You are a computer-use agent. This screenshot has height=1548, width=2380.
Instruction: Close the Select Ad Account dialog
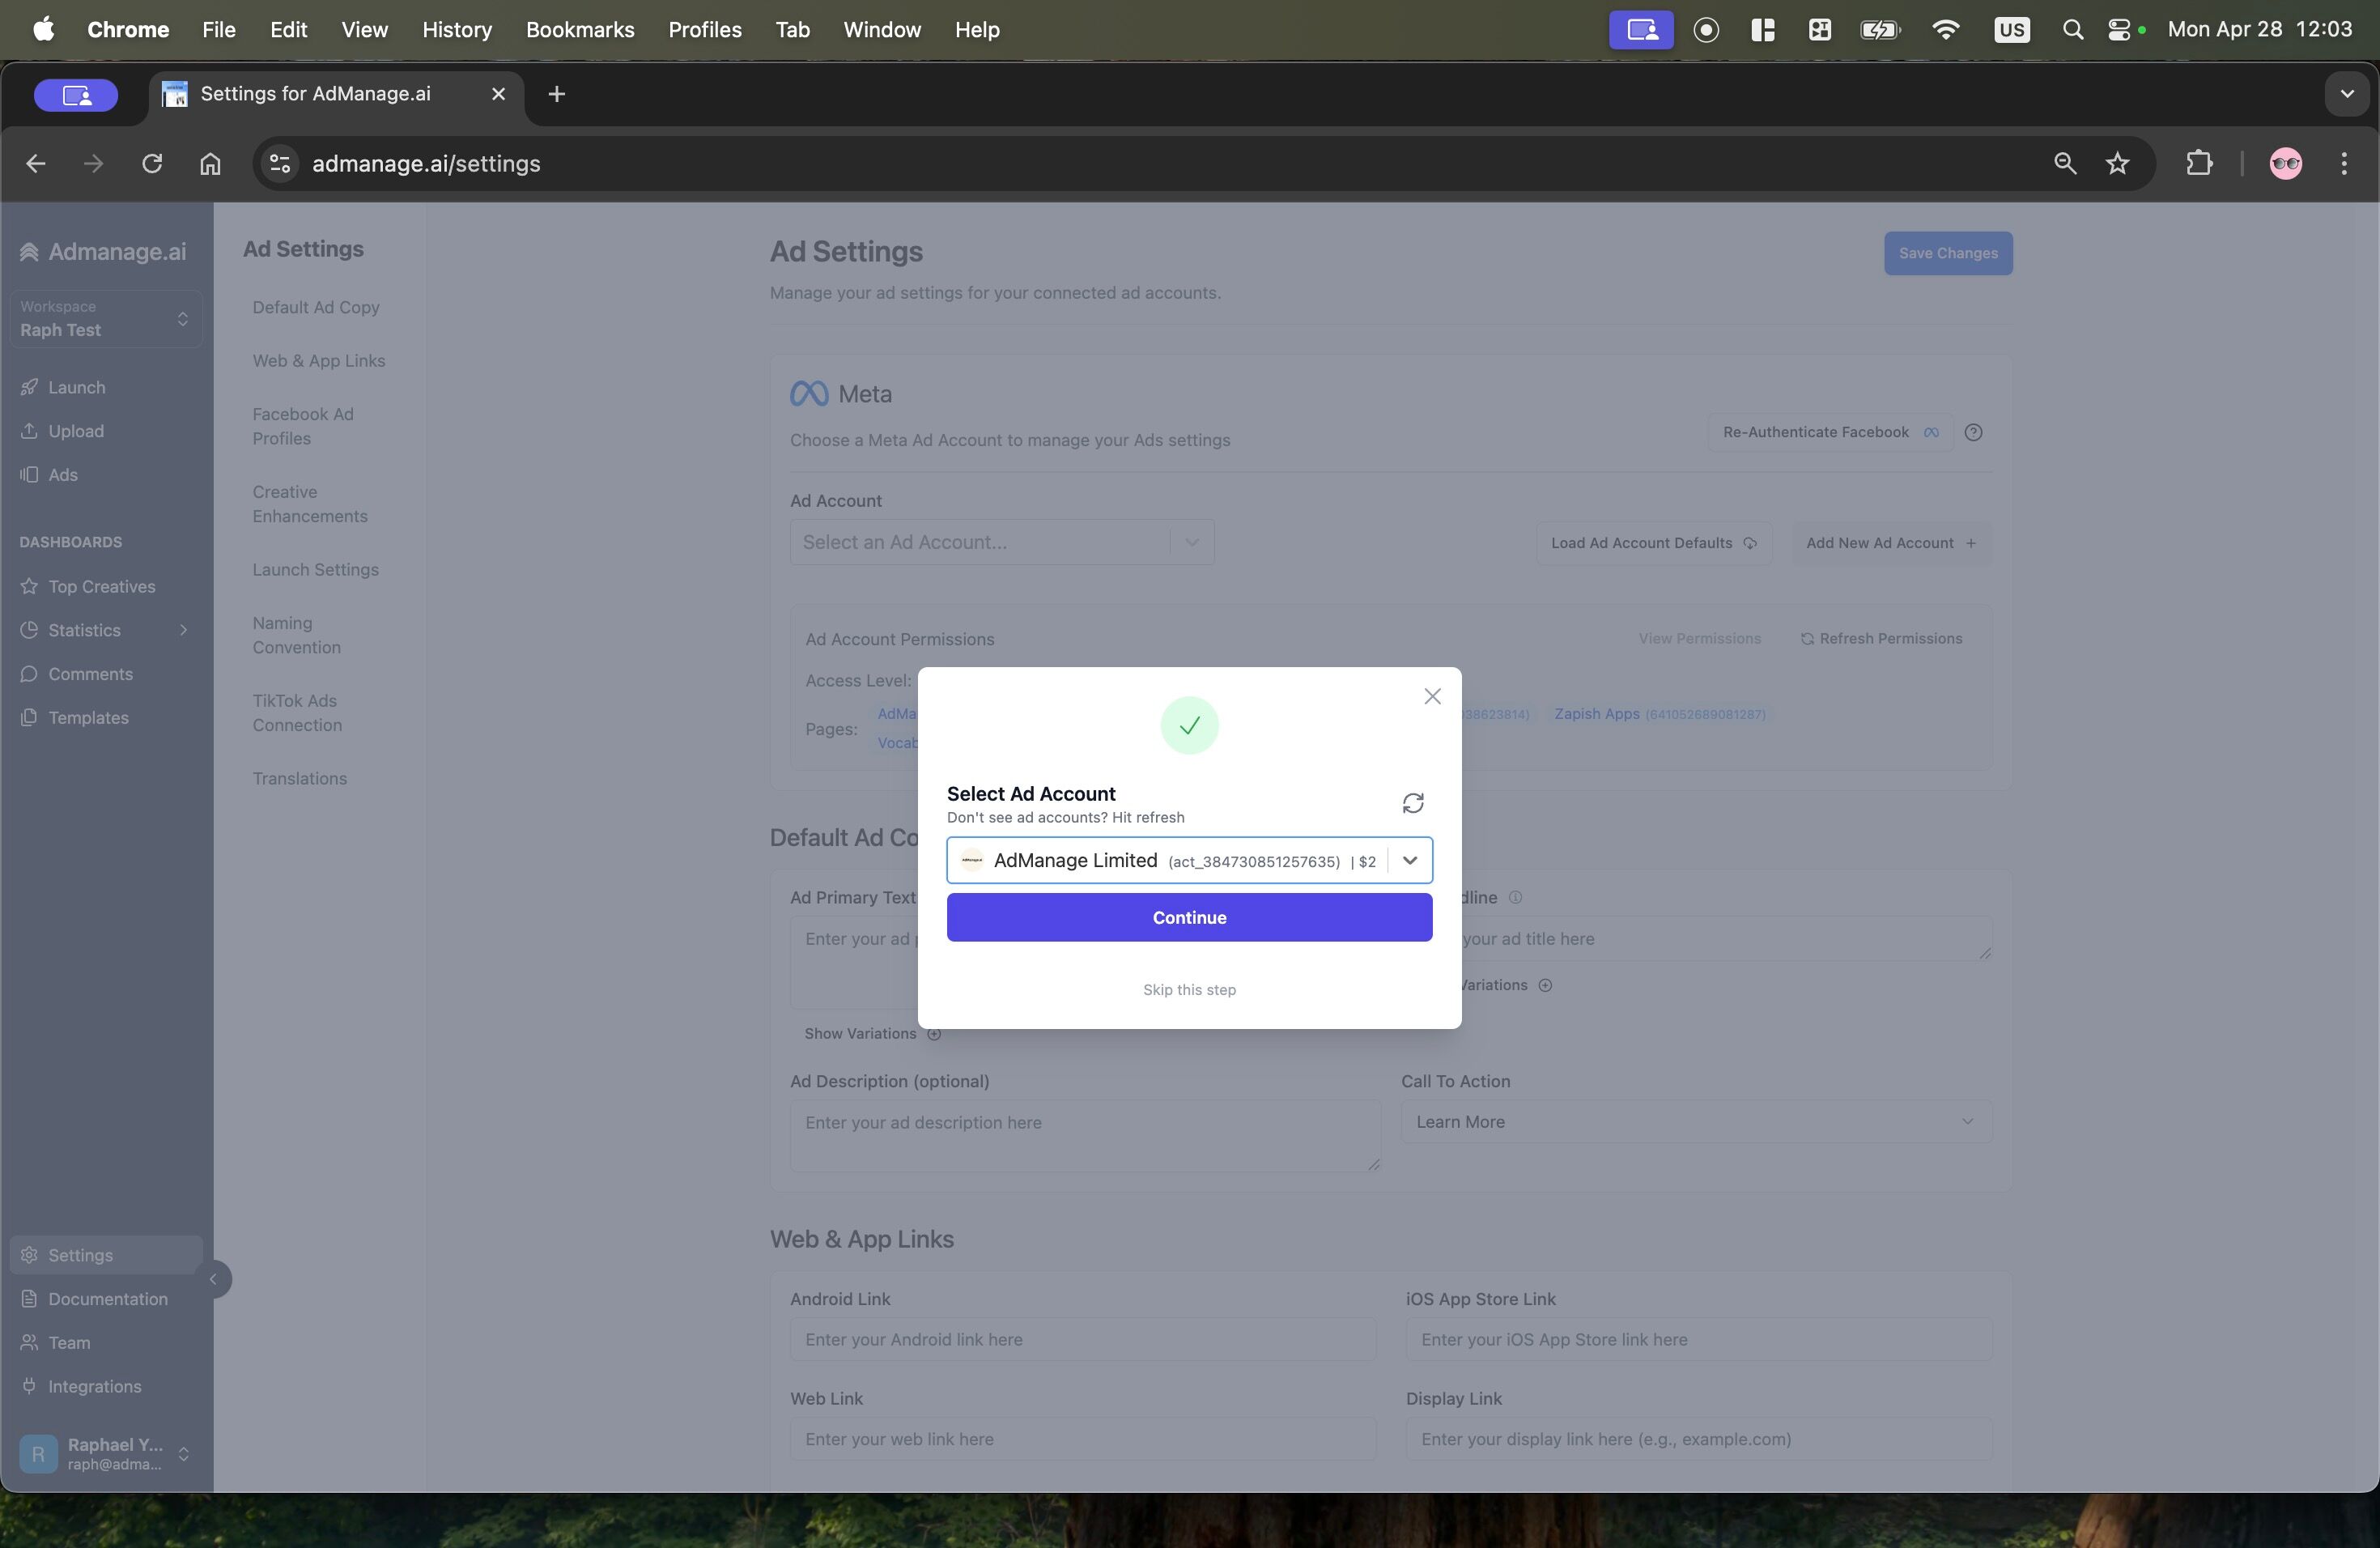(x=1432, y=696)
